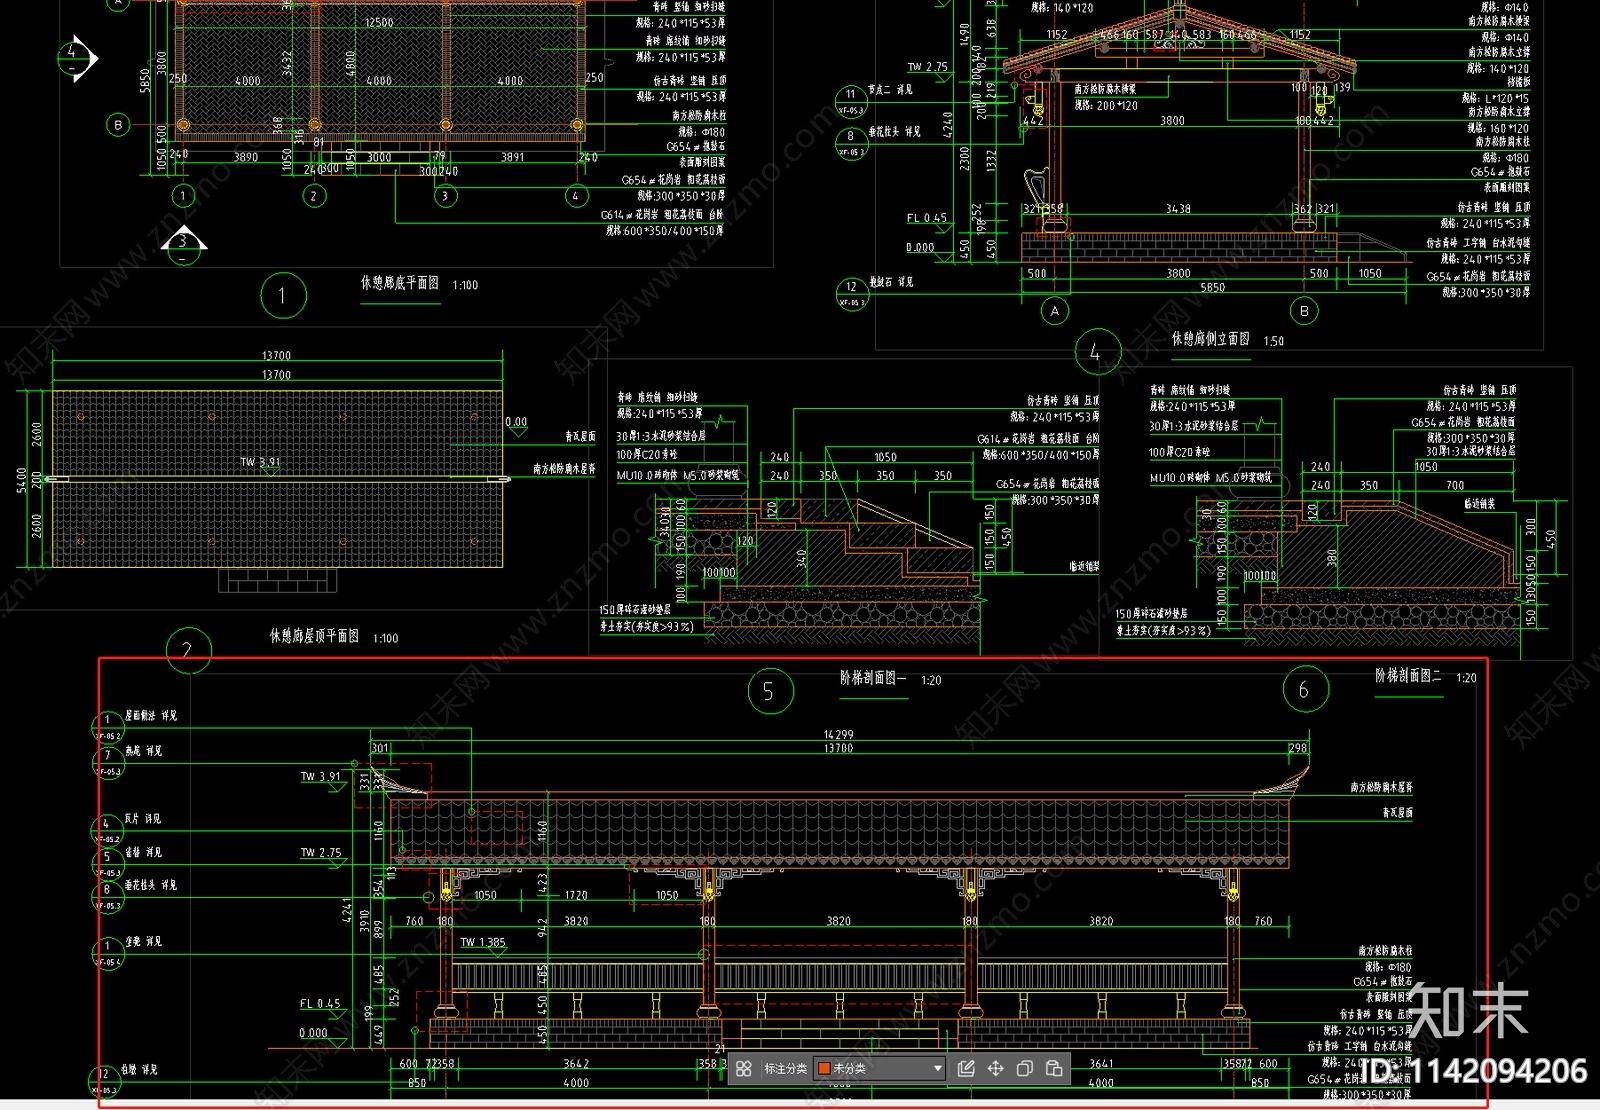Click the edit annotation pencil icon
The image size is (1600, 1110).
966,1069
